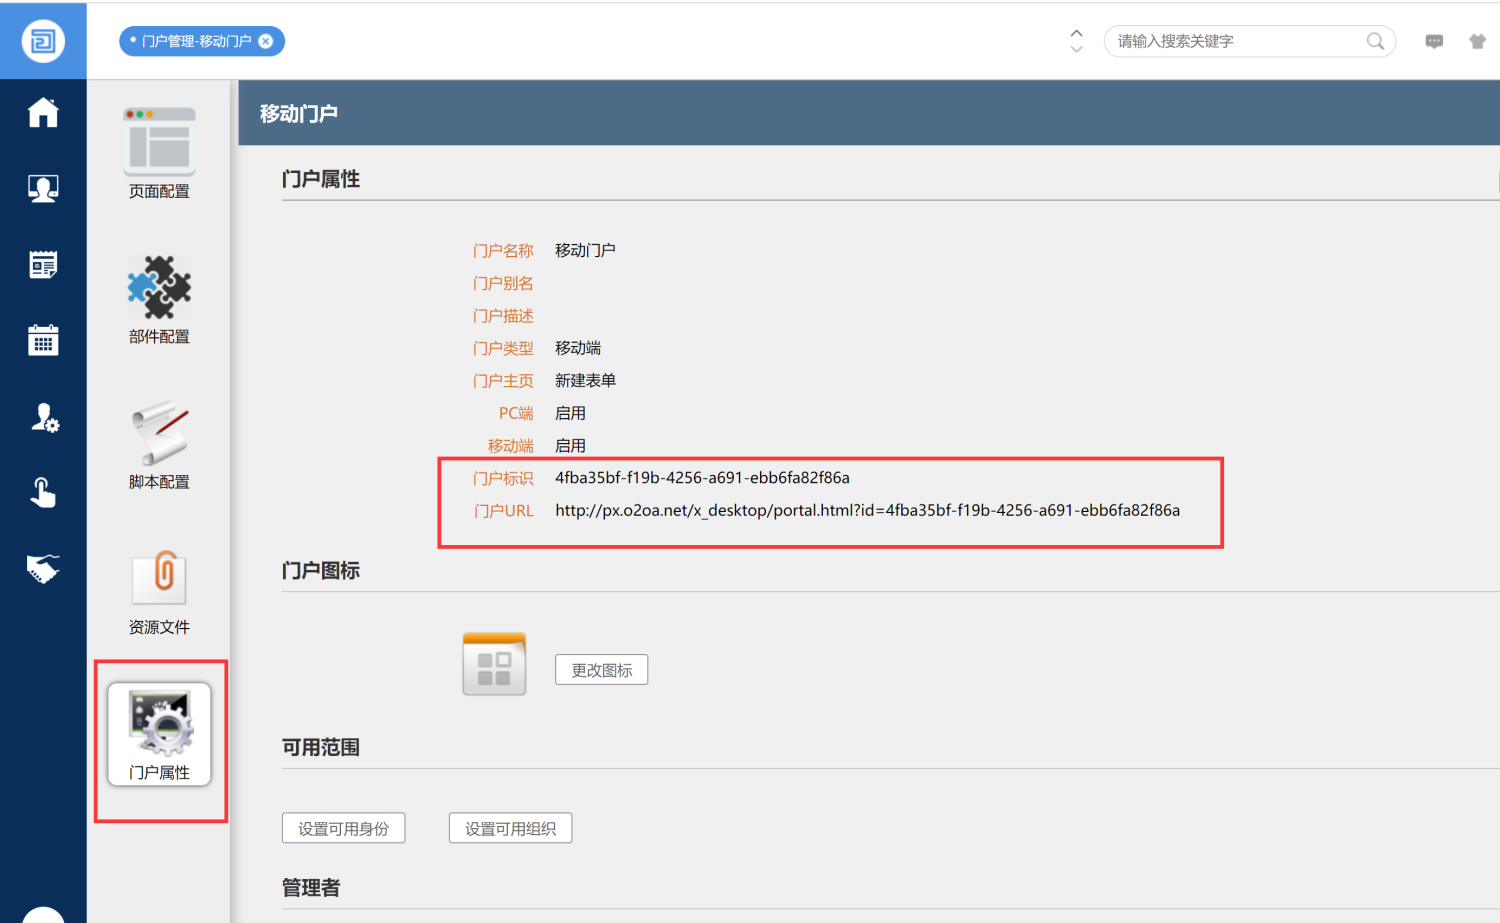Click the 管理者 section heading
Viewport: 1500px width, 923px height.
click(x=311, y=887)
